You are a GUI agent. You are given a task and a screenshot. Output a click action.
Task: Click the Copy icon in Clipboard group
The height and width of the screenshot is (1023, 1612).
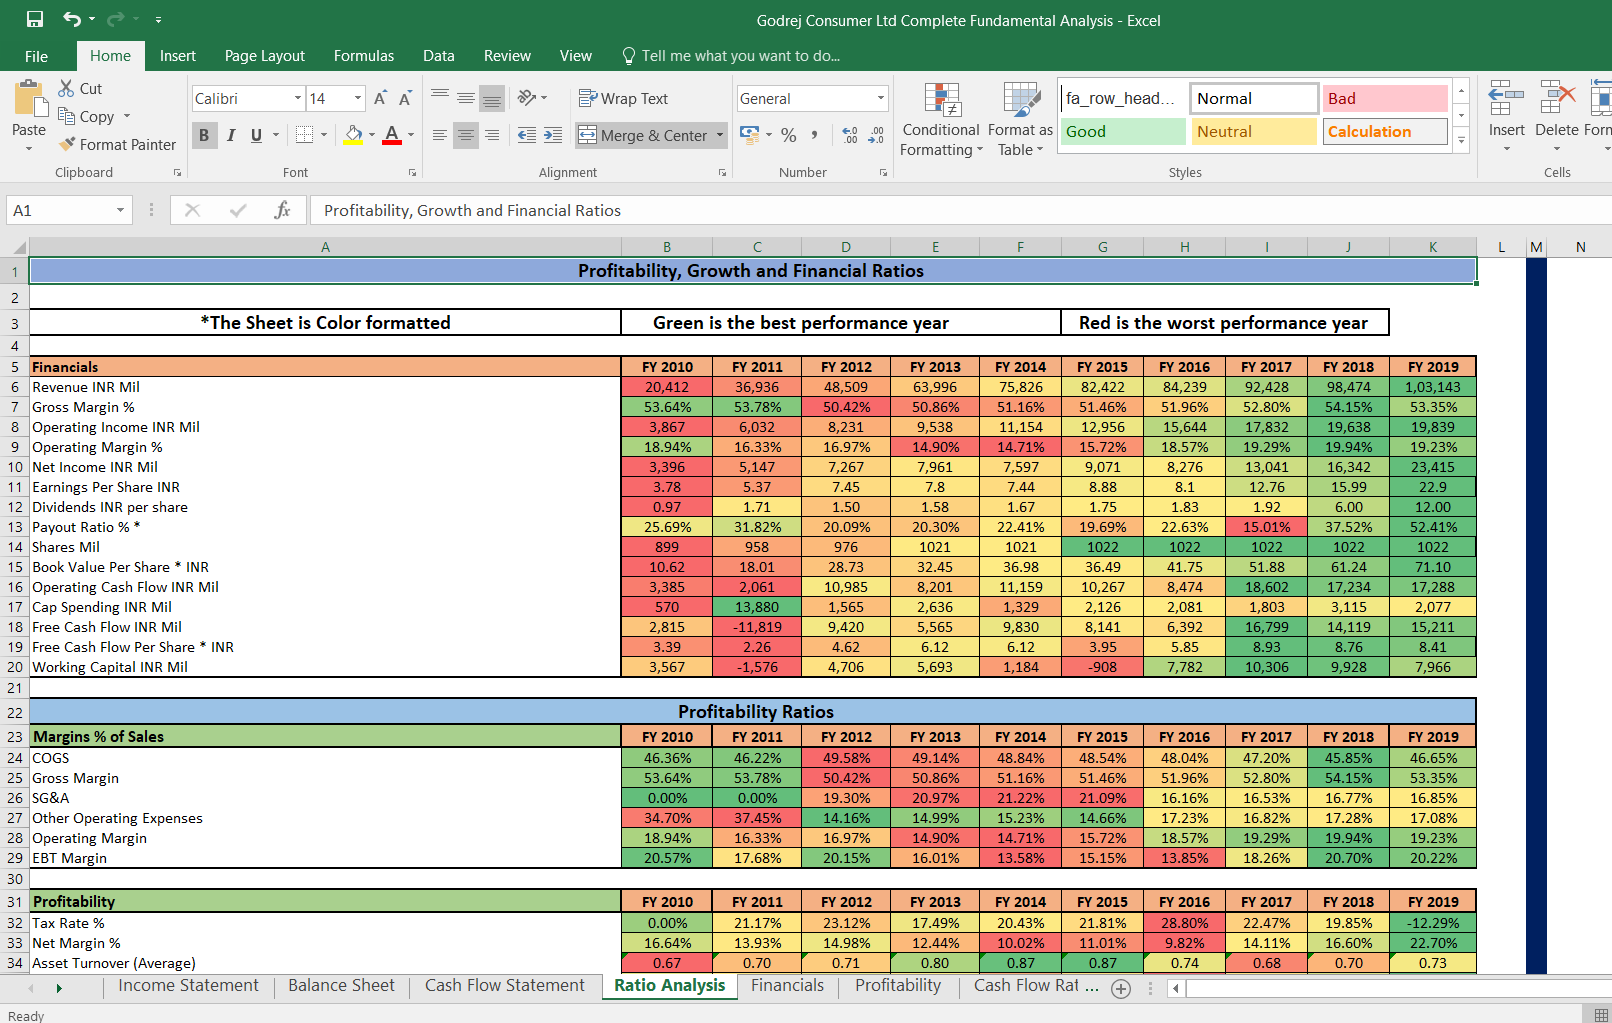[x=67, y=116]
